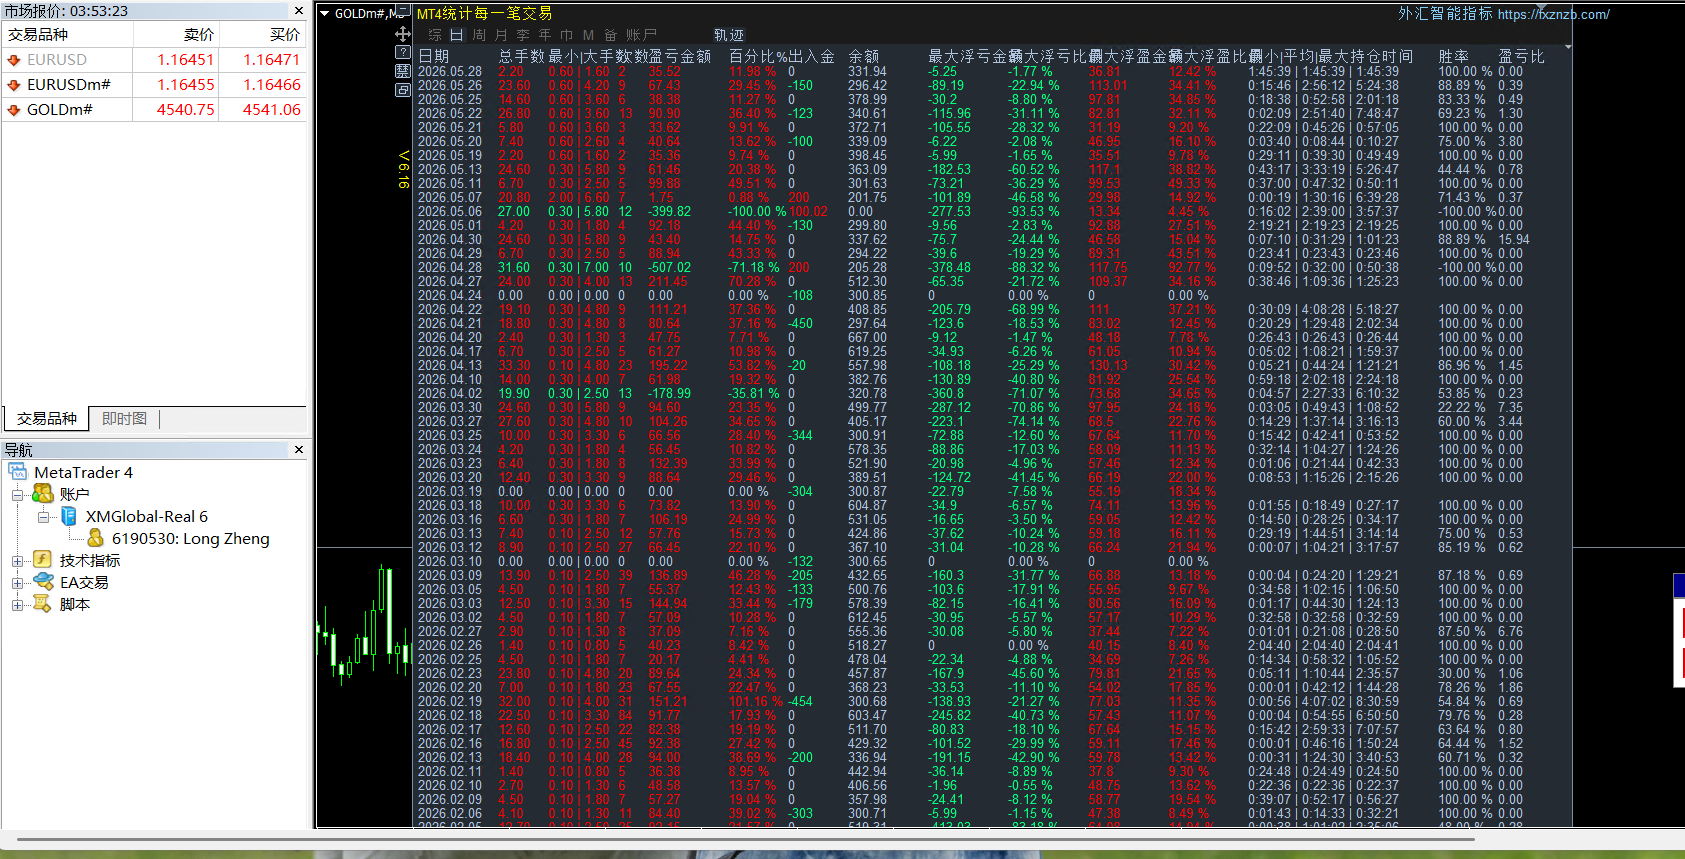Select the 年 yearly period tab
The width and height of the screenshot is (1685, 859).
point(545,35)
